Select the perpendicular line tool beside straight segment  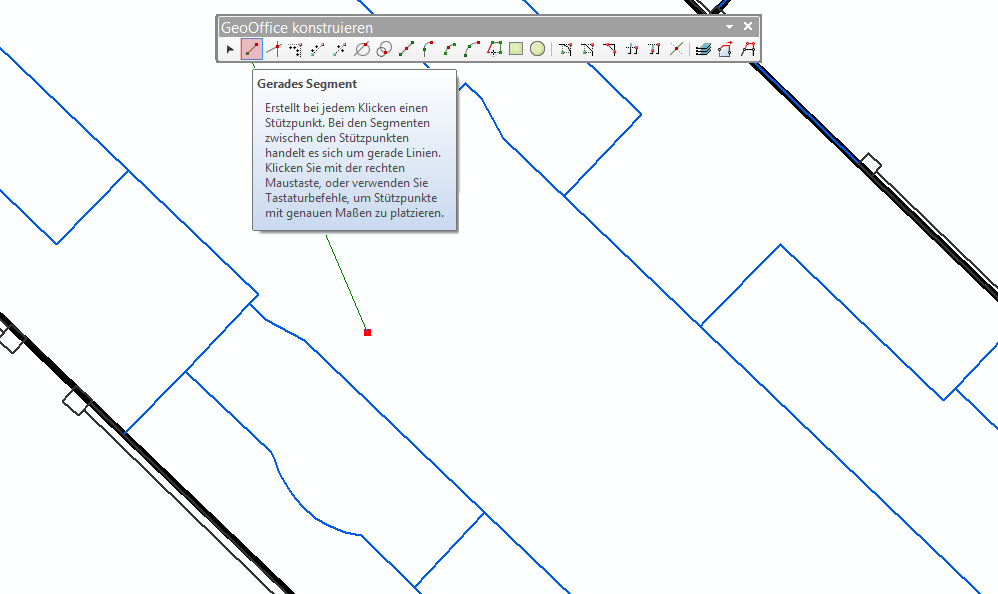pyautogui.click(x=273, y=48)
